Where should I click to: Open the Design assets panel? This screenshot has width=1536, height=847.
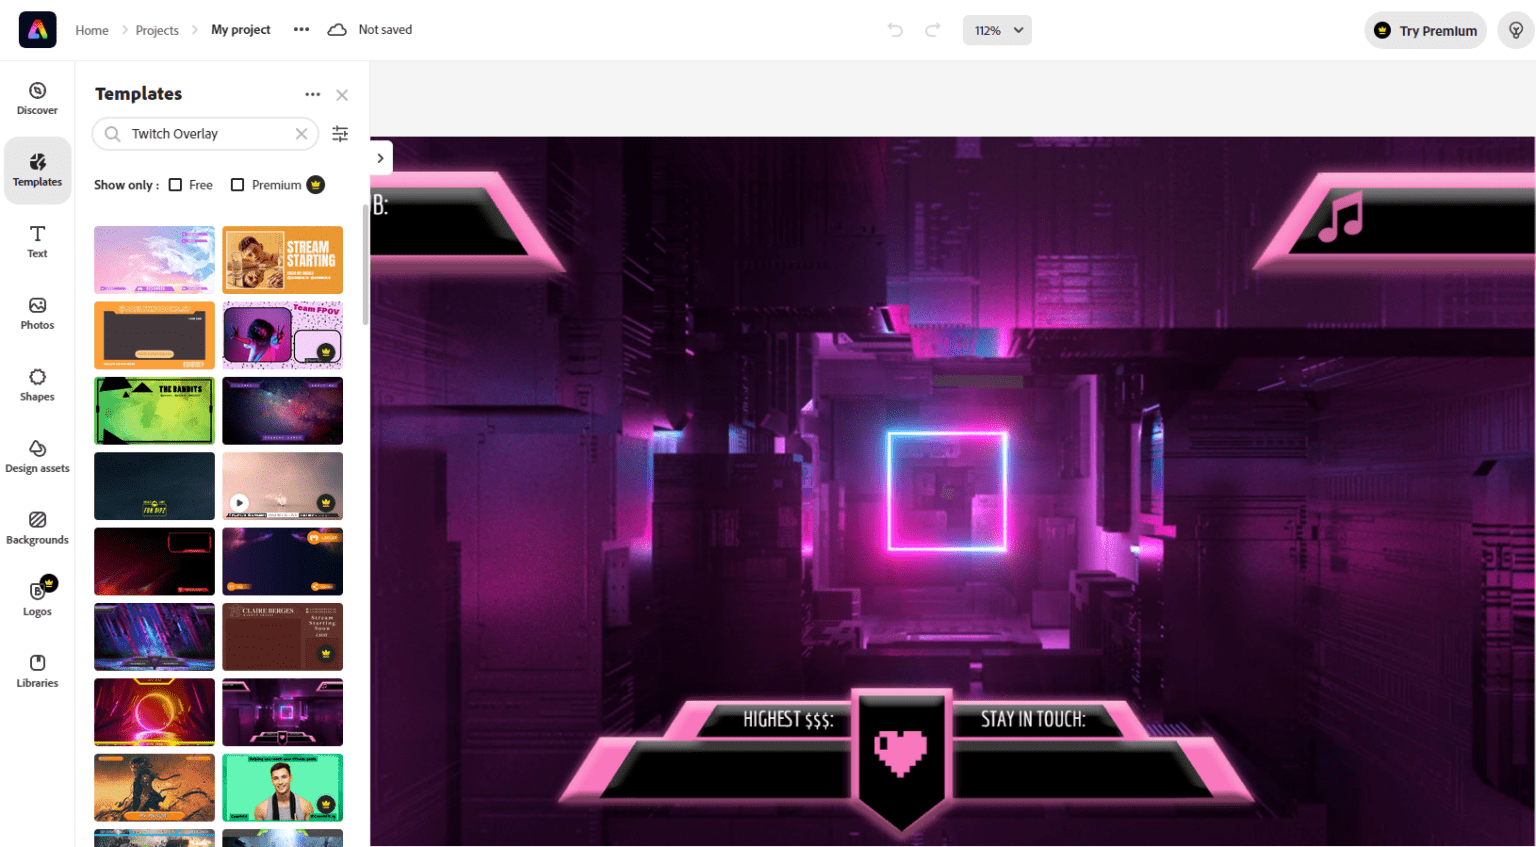pos(37,457)
